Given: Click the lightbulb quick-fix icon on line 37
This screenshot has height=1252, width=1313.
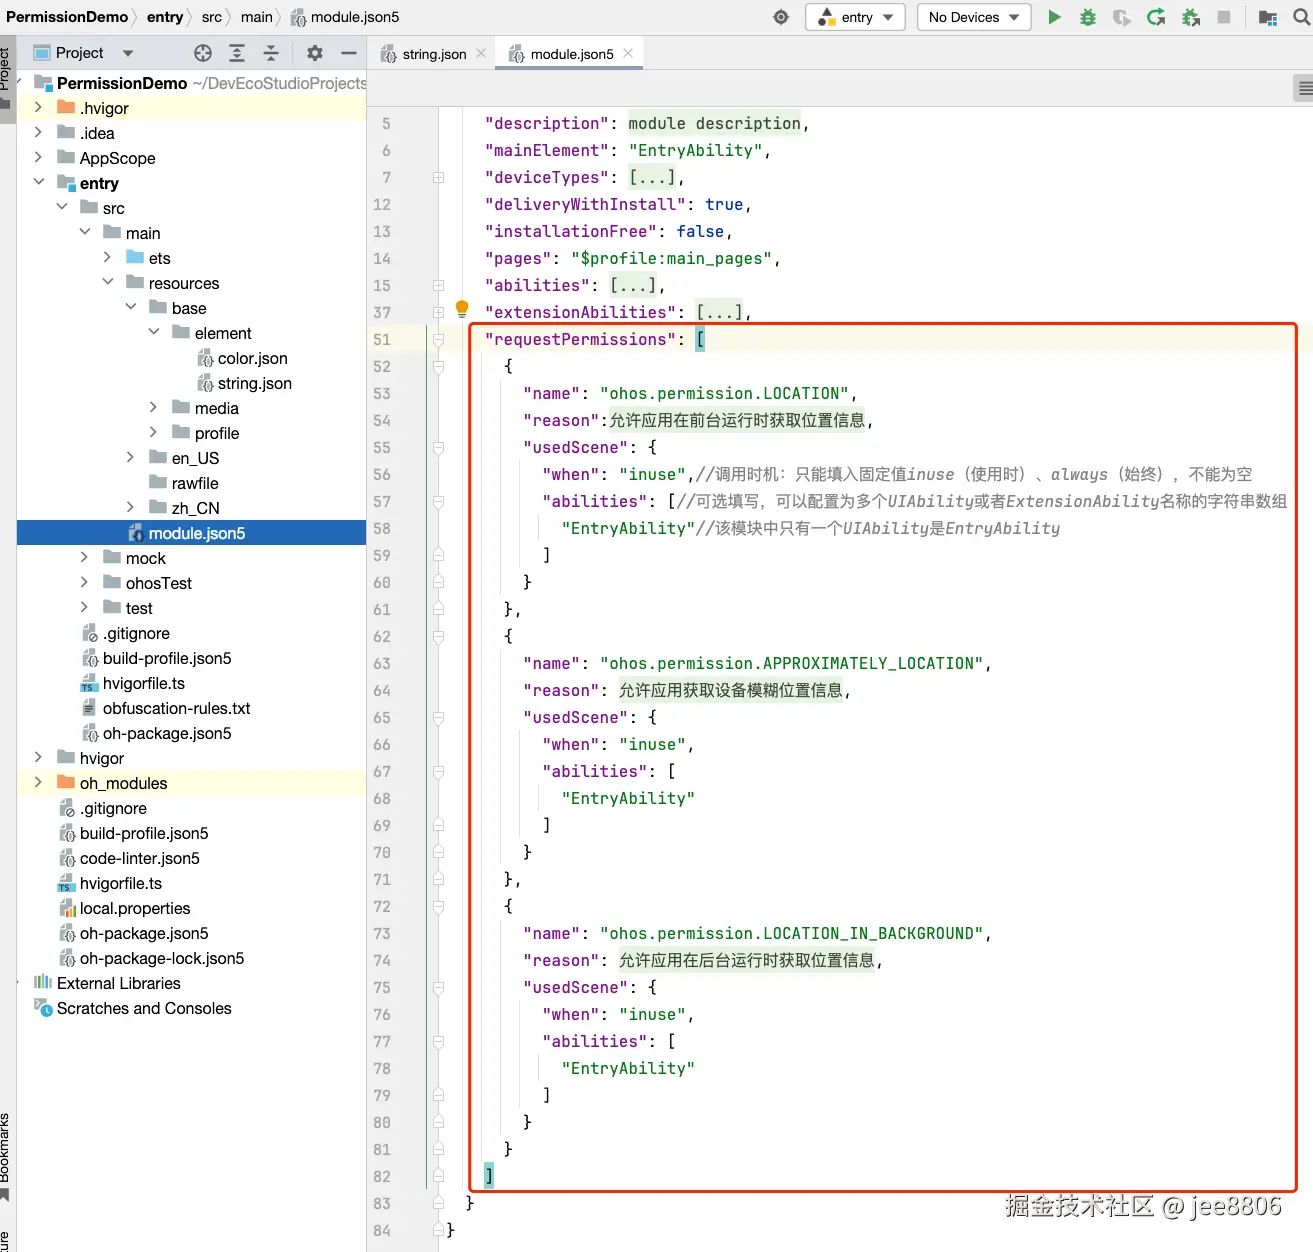Looking at the screenshot, I should point(462,308).
